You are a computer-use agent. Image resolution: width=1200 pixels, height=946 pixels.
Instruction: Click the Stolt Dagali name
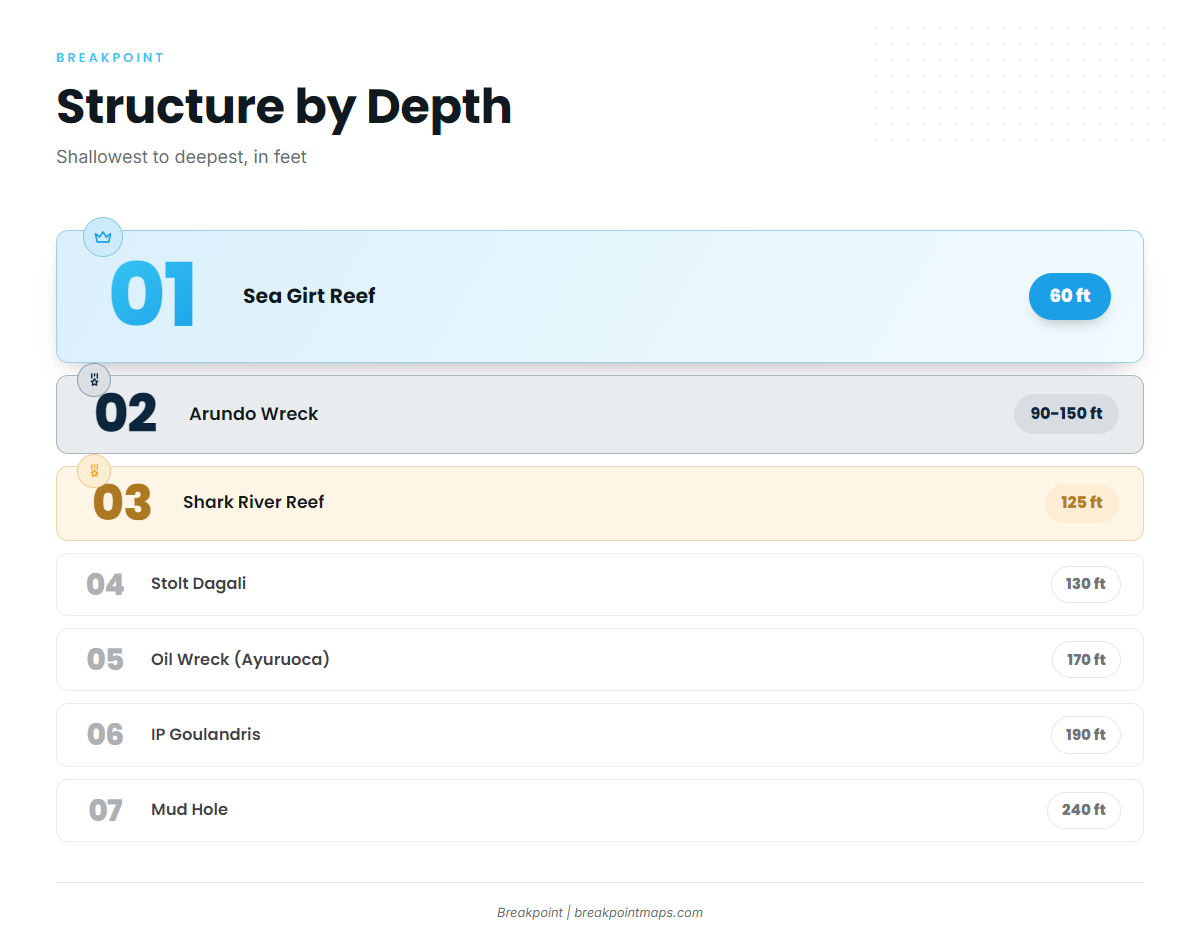pos(199,584)
